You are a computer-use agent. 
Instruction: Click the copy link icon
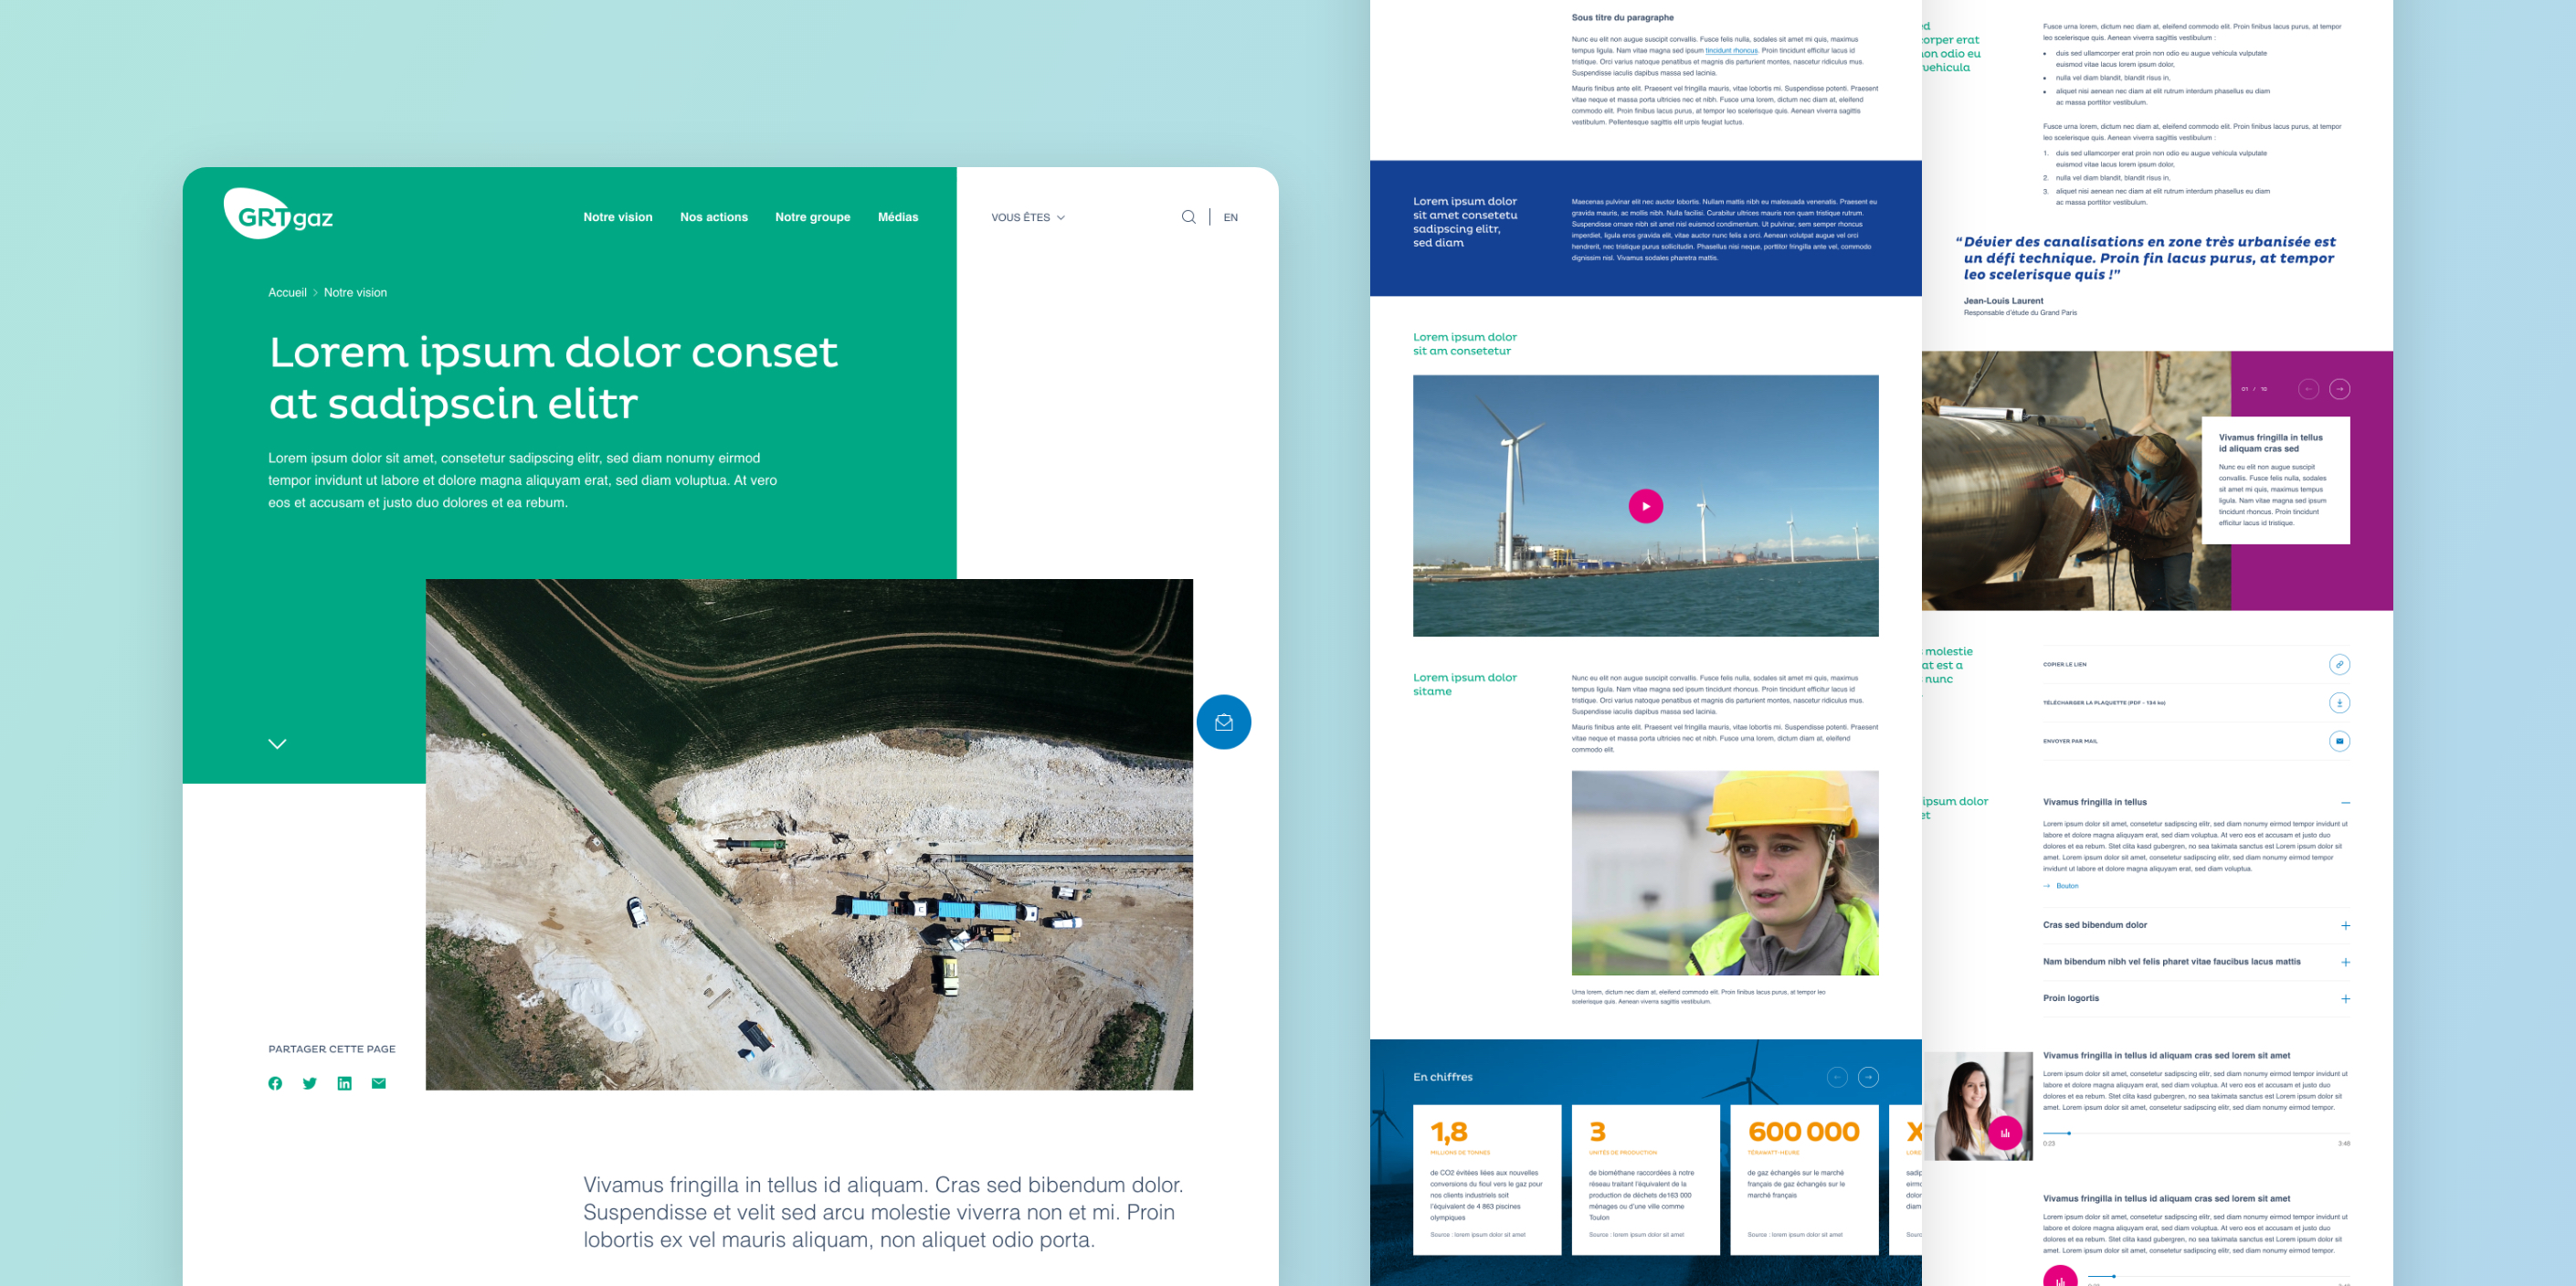[2339, 664]
